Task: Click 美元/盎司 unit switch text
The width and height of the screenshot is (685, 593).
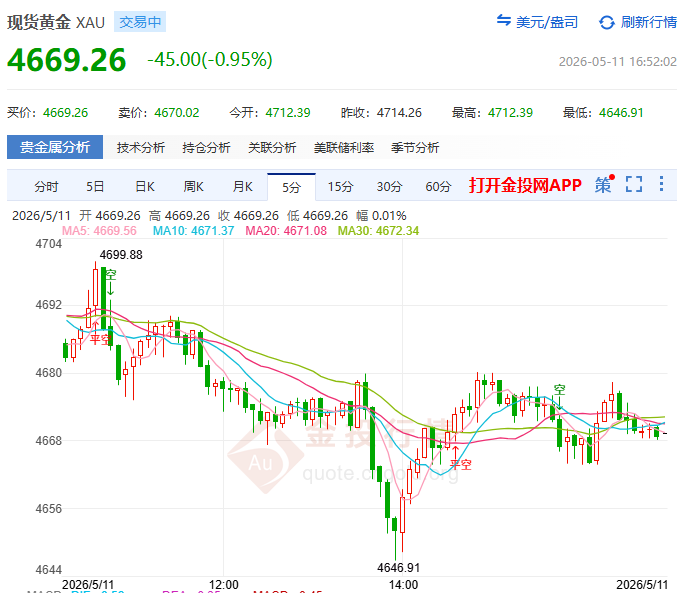Action: 547,22
